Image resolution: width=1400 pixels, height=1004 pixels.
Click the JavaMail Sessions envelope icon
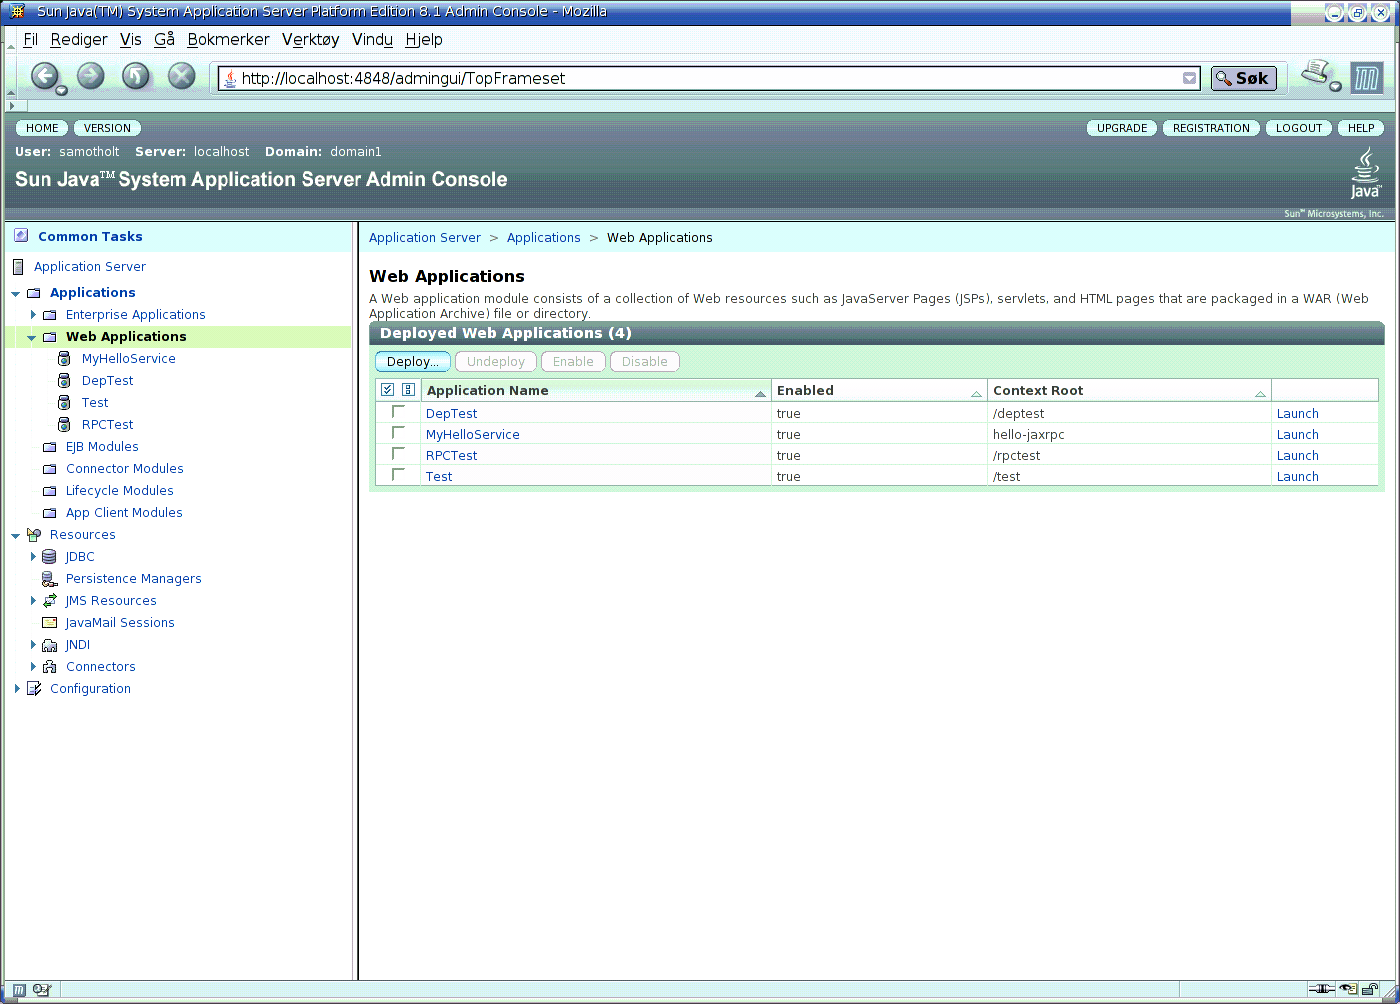click(50, 623)
